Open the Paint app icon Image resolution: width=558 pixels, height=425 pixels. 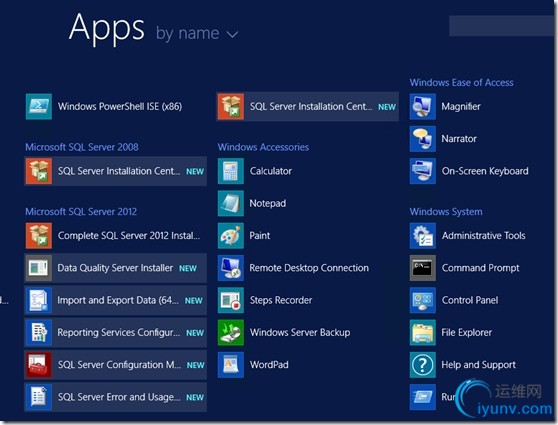[231, 236]
